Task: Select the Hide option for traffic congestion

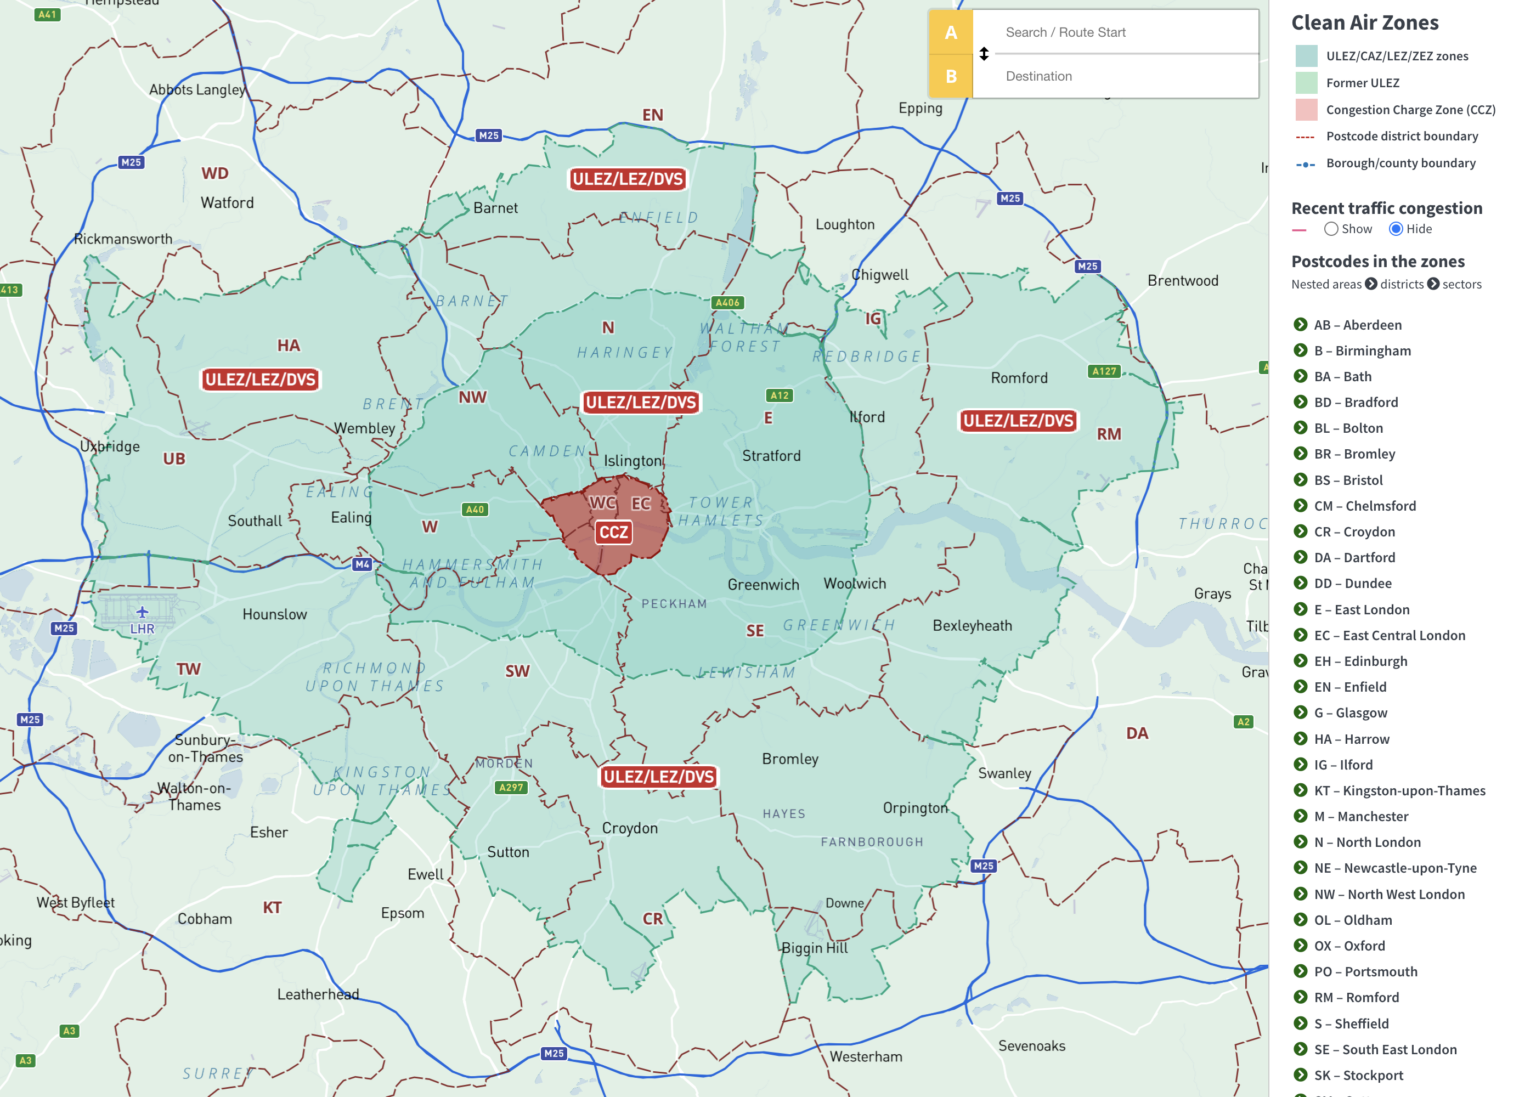Action: click(x=1395, y=229)
